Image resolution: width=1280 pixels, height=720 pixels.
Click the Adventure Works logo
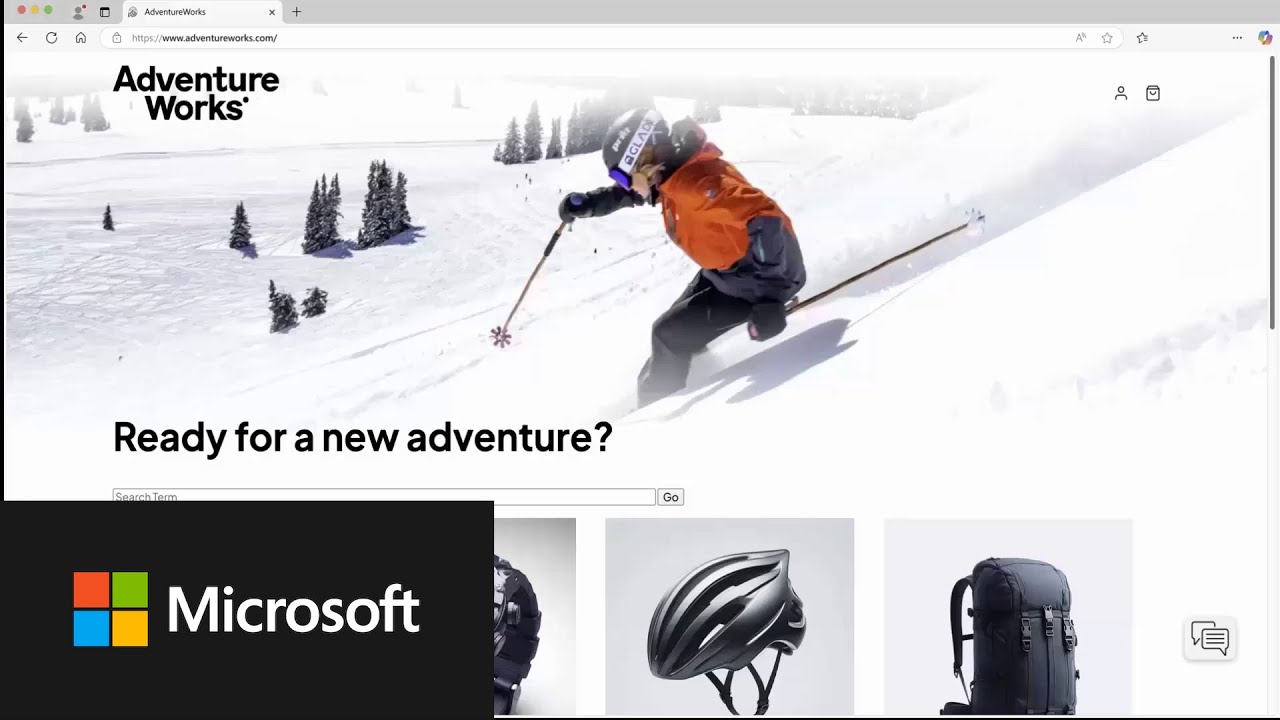click(x=196, y=93)
